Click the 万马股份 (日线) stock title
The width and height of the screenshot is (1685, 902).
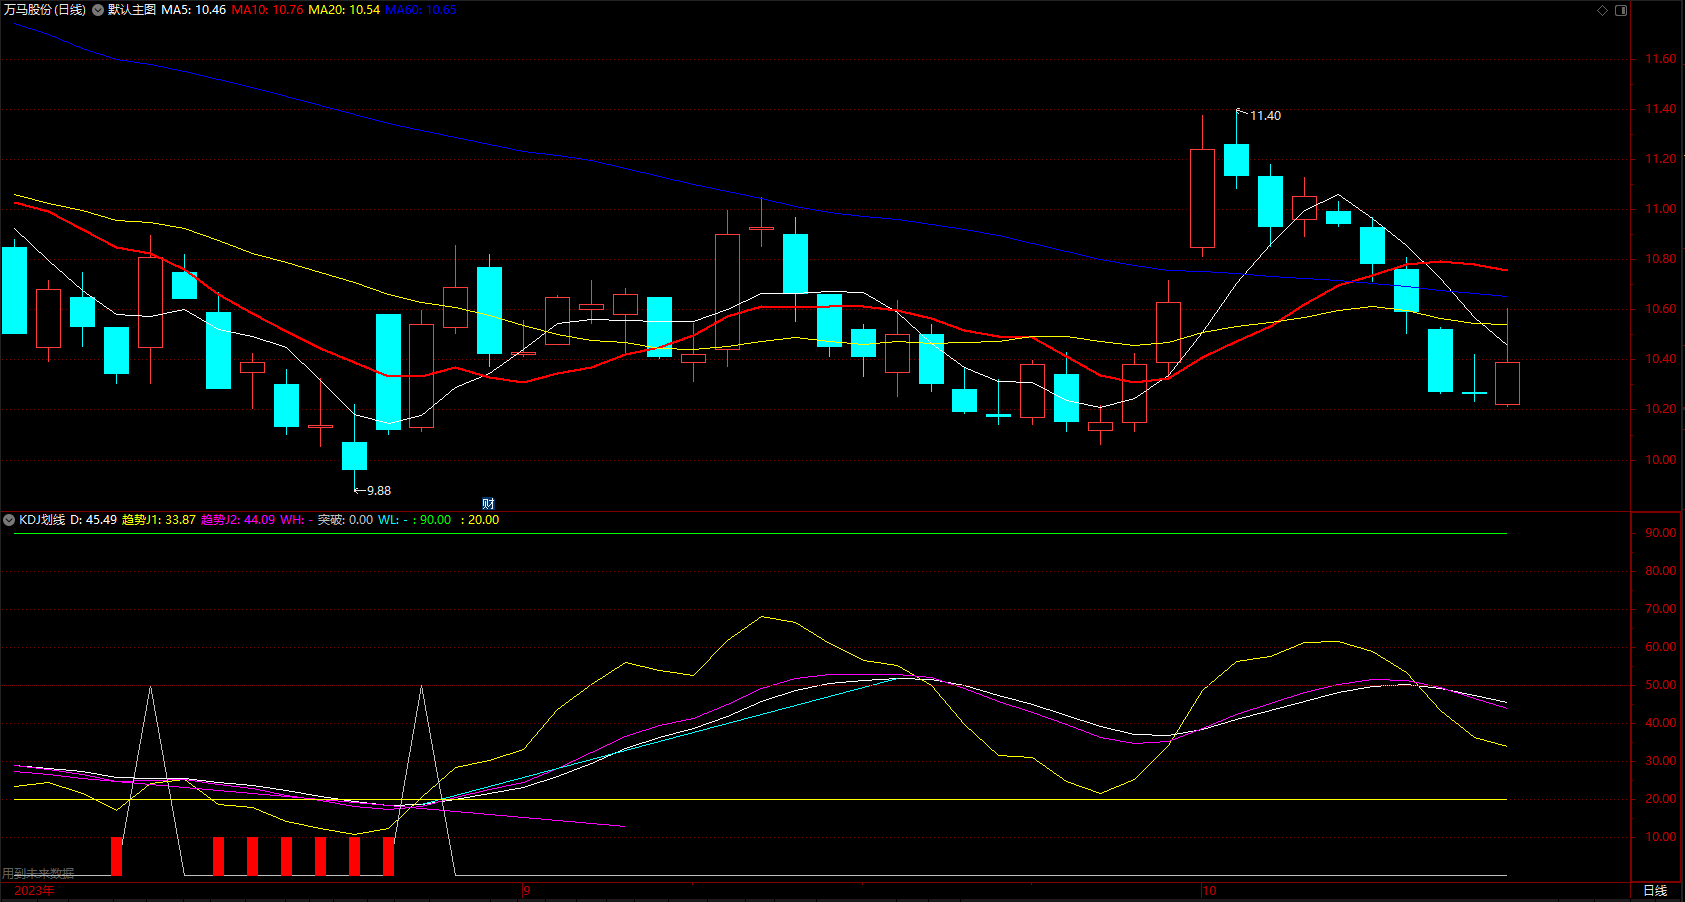tap(45, 10)
